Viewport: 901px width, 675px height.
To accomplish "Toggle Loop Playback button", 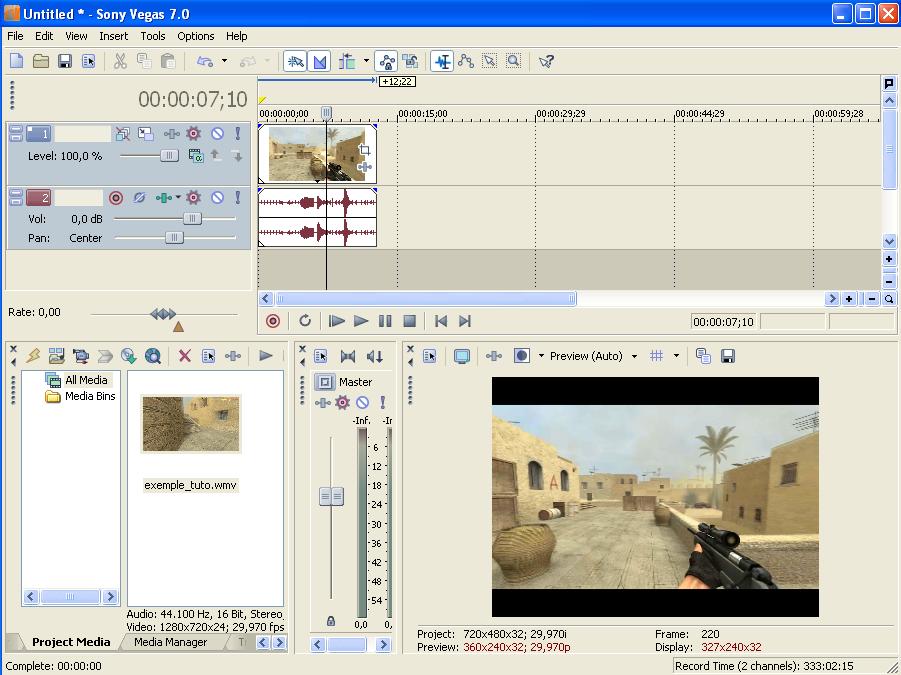I will pyautogui.click(x=305, y=321).
